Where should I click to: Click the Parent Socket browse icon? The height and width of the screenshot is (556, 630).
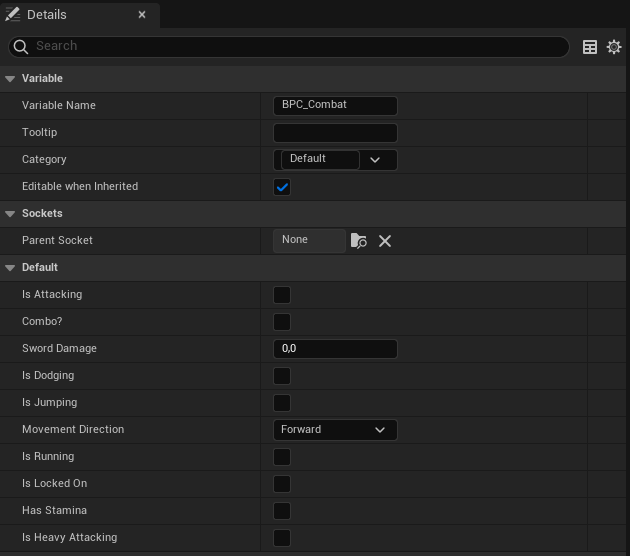pyautogui.click(x=359, y=241)
